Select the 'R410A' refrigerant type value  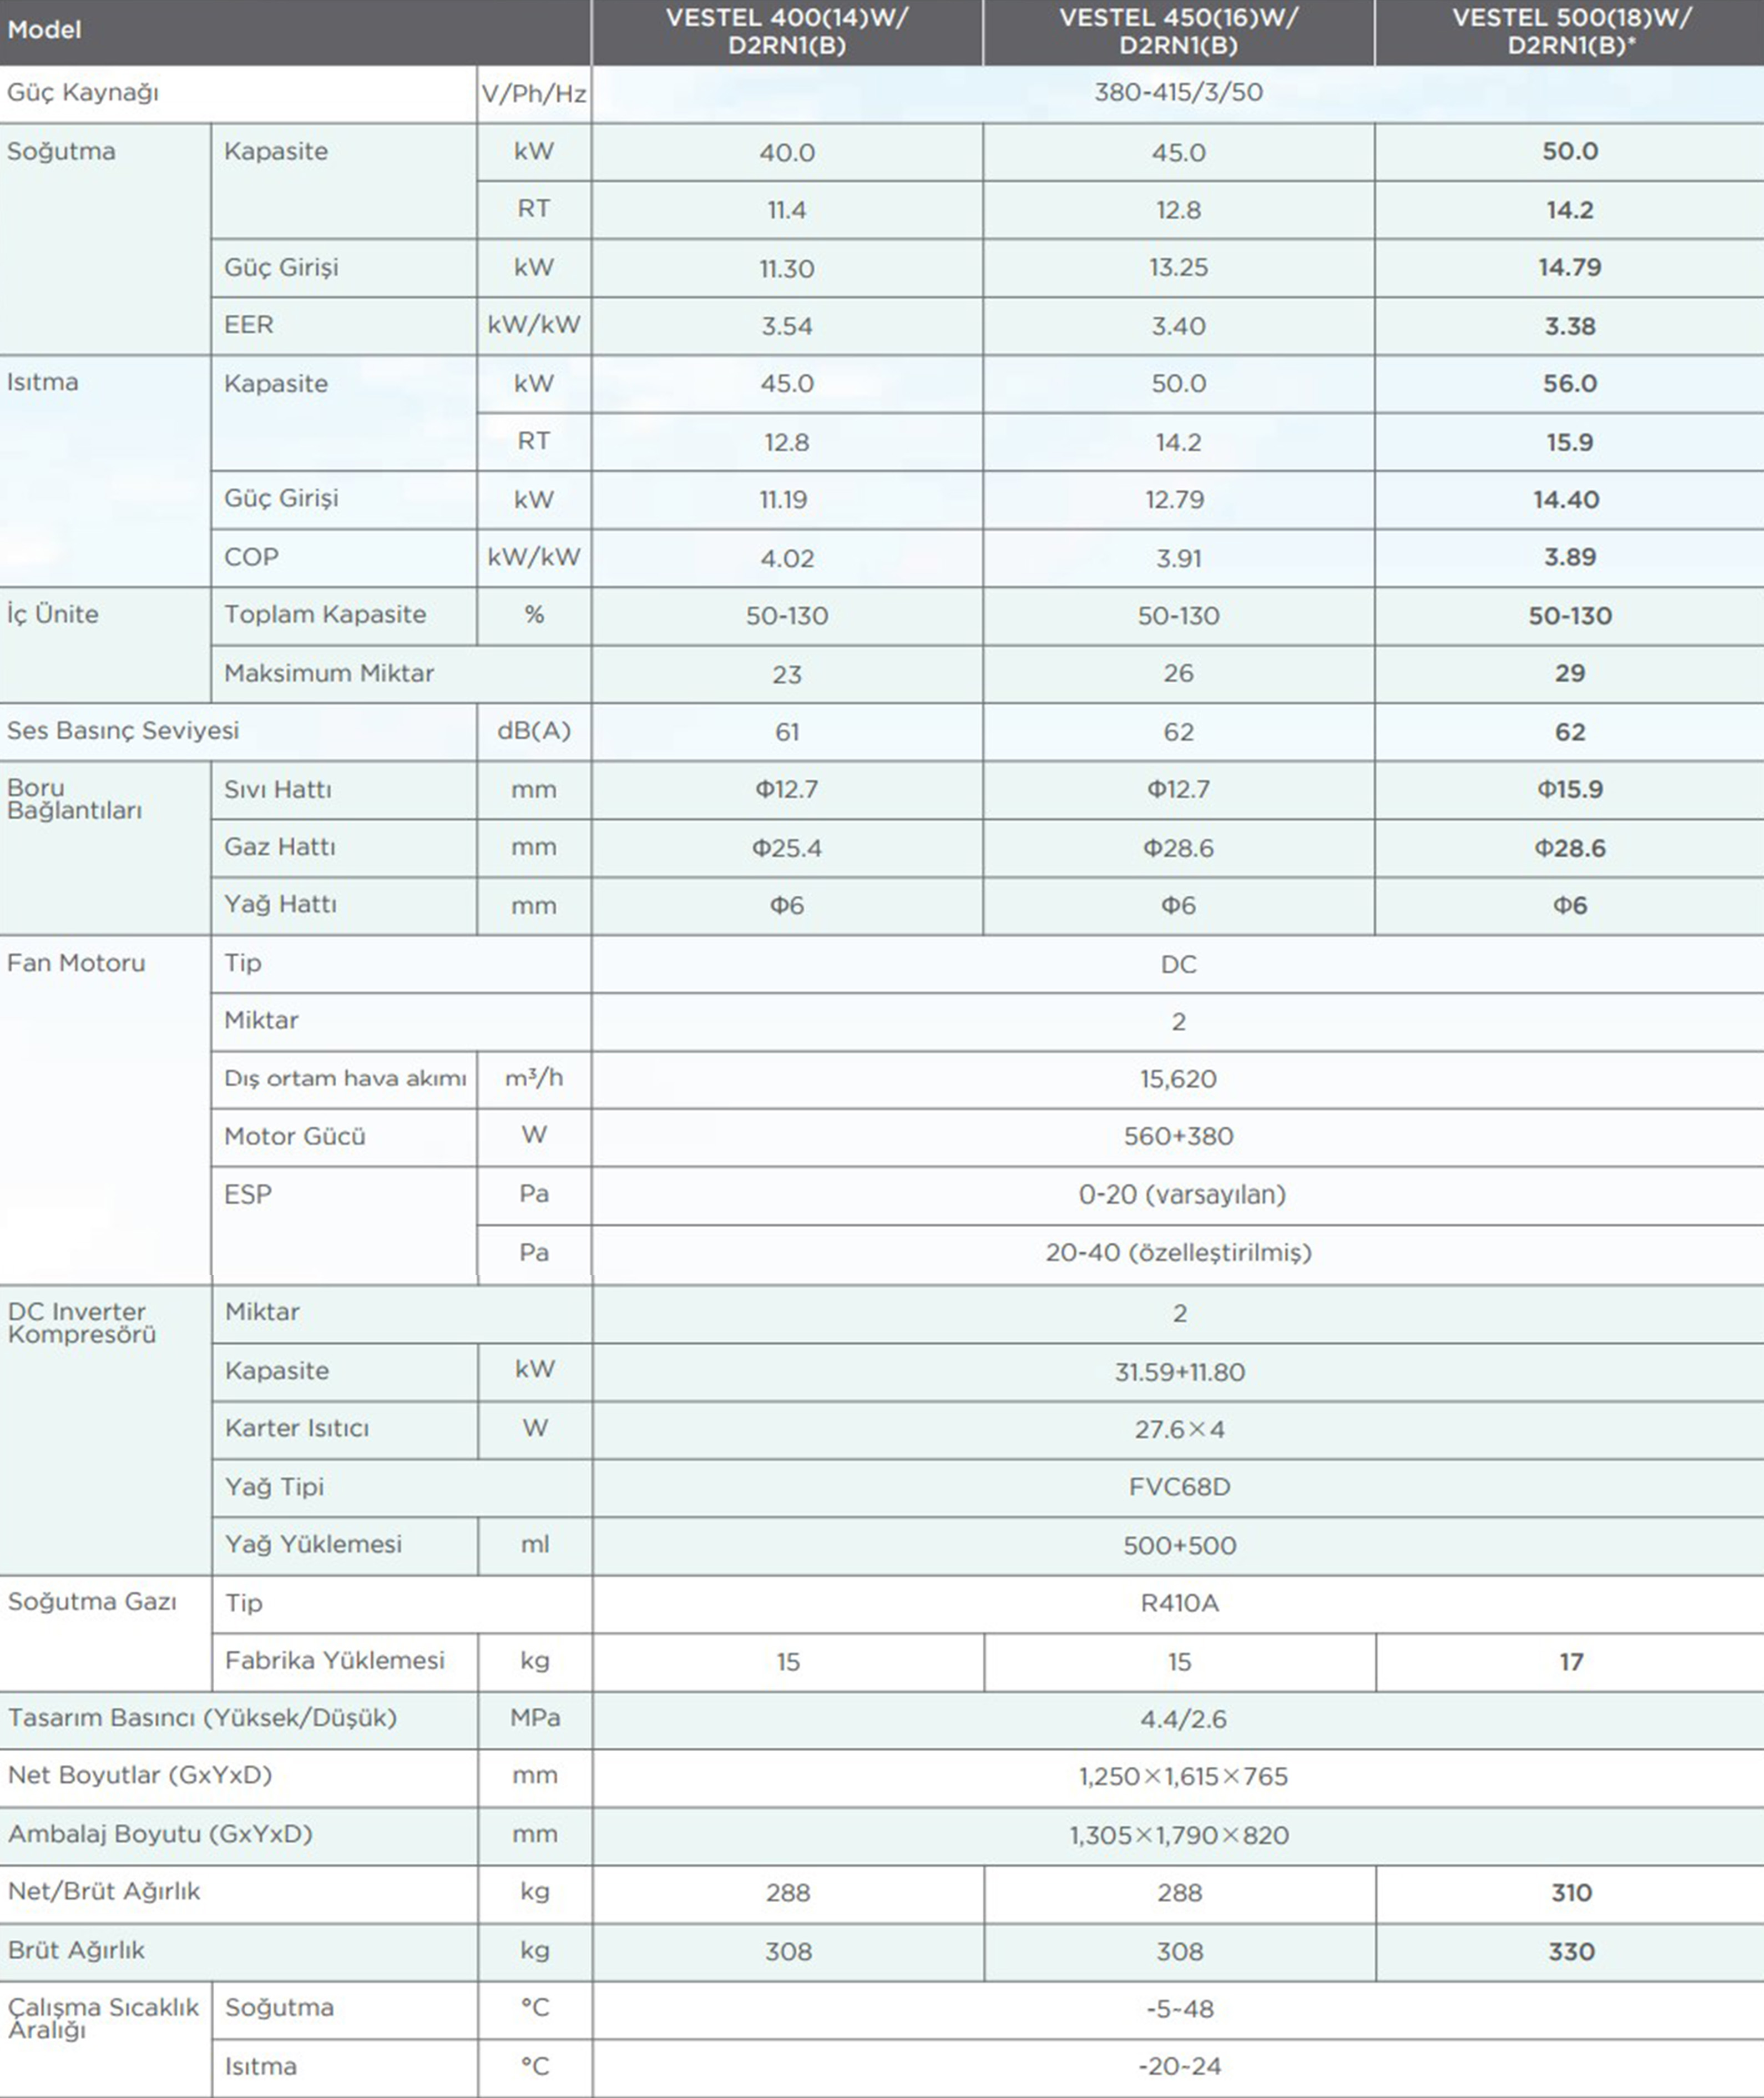pyautogui.click(x=1180, y=1604)
